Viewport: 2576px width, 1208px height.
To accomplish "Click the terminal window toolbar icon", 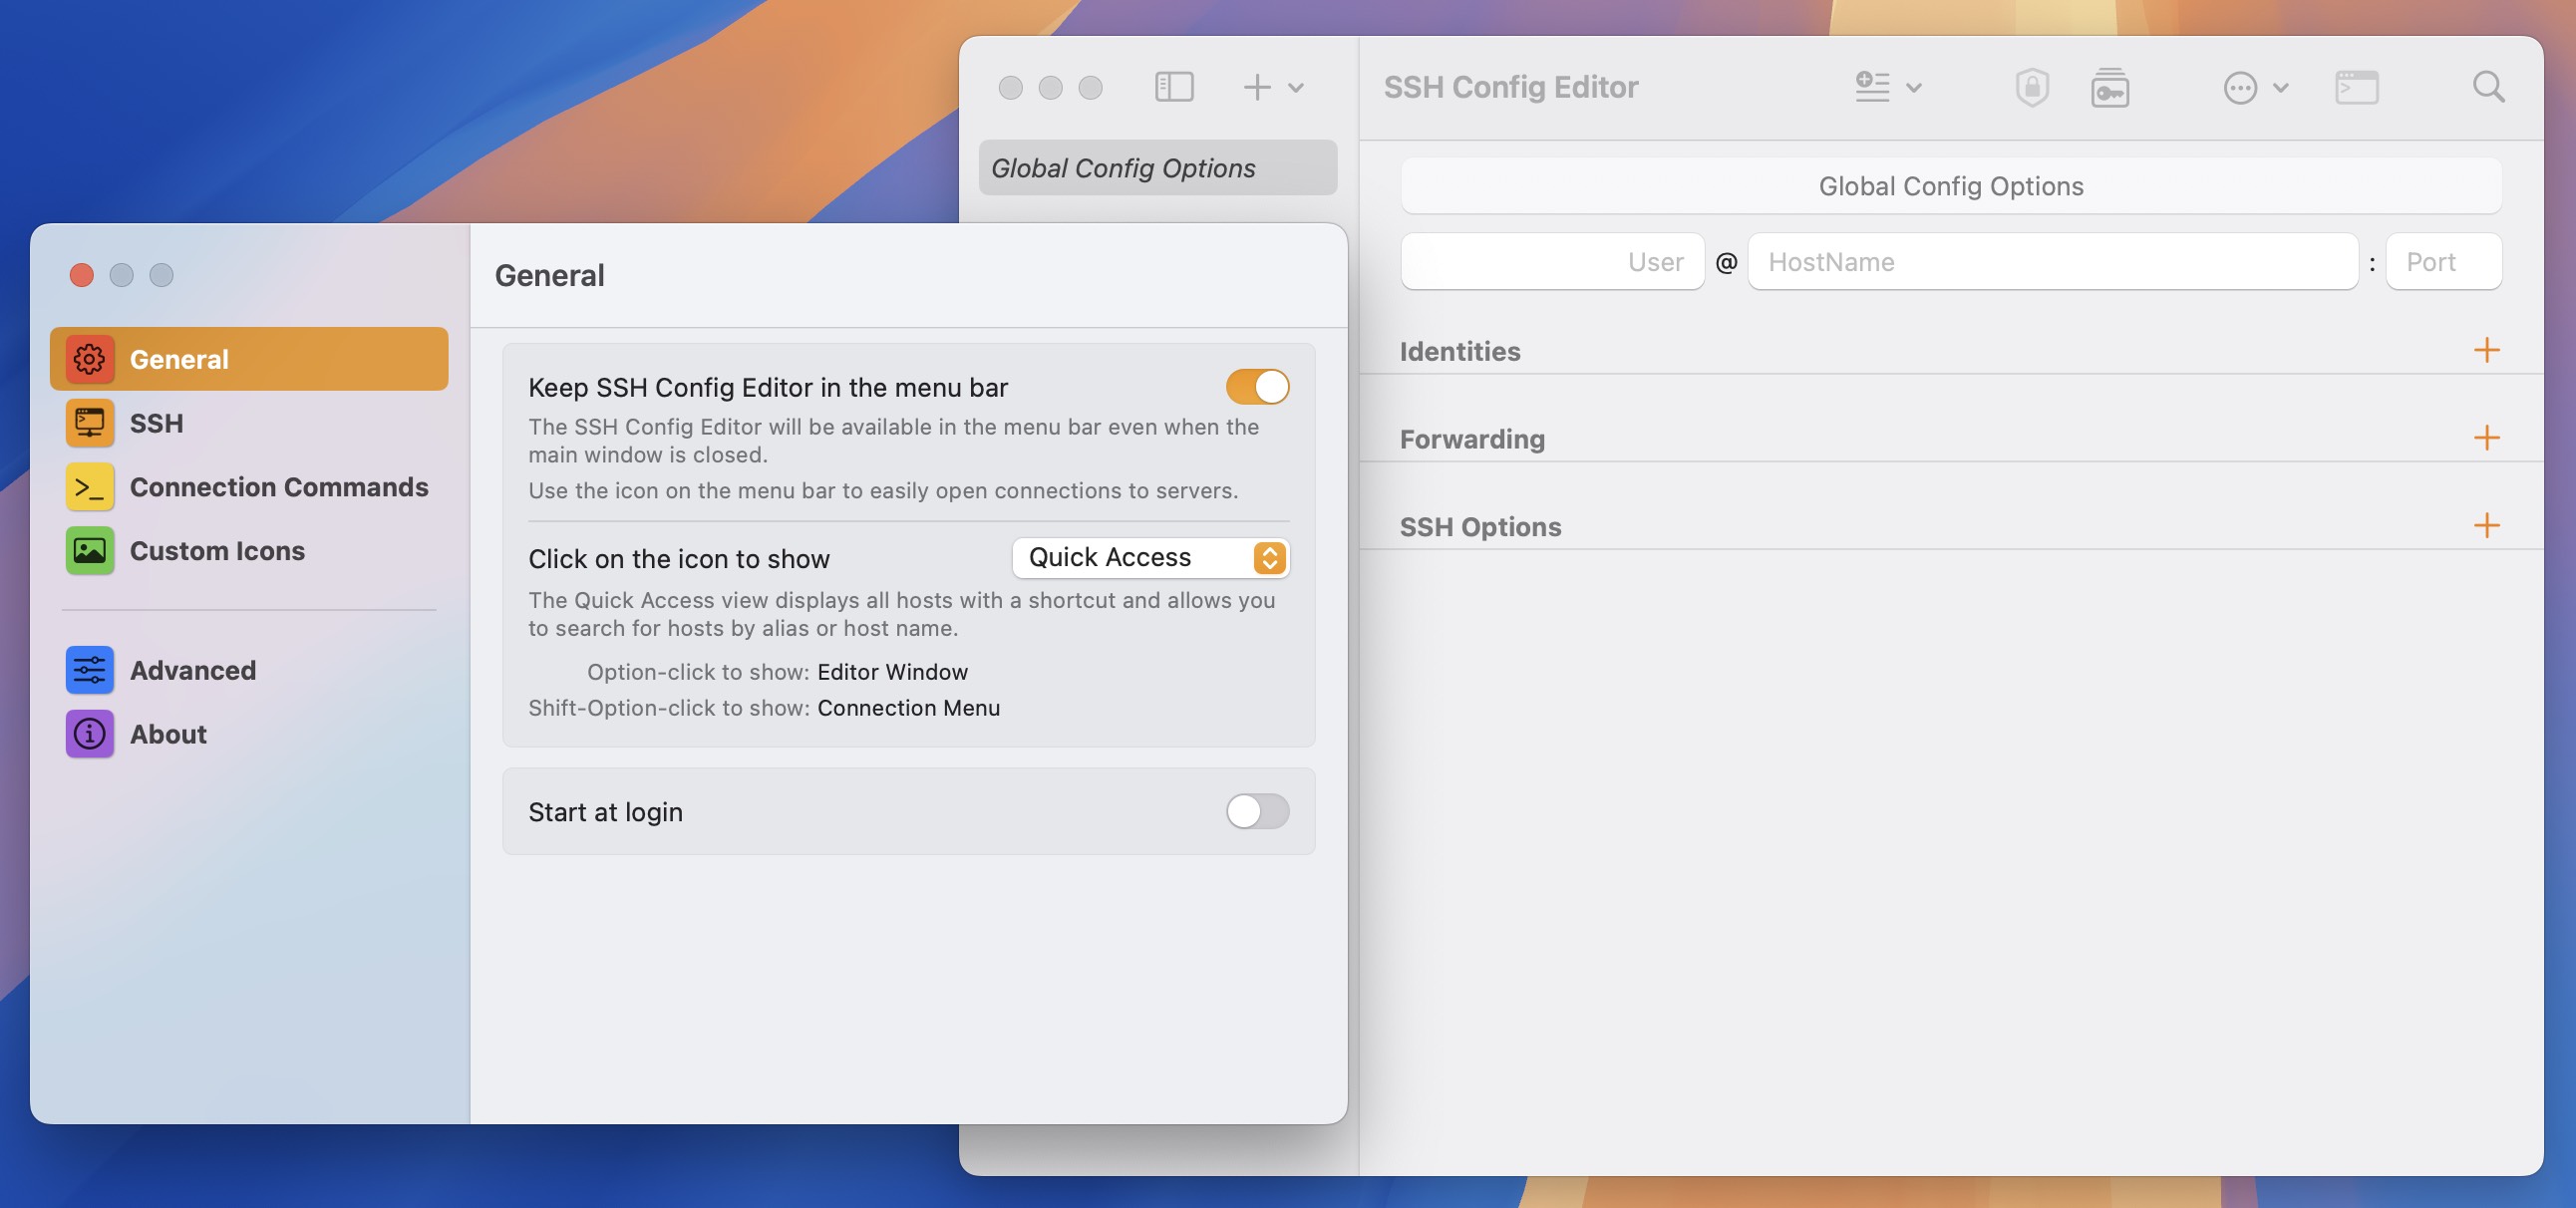I will click(x=2357, y=87).
